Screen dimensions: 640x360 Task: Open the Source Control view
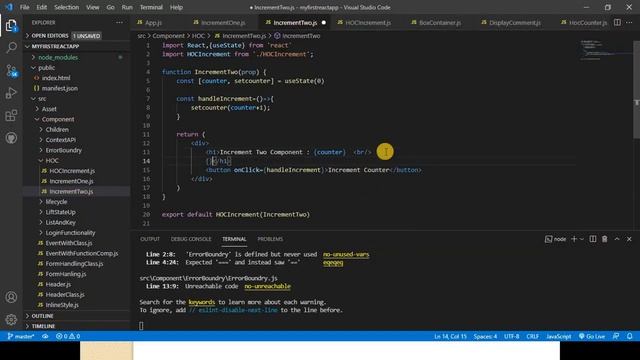click(11, 70)
